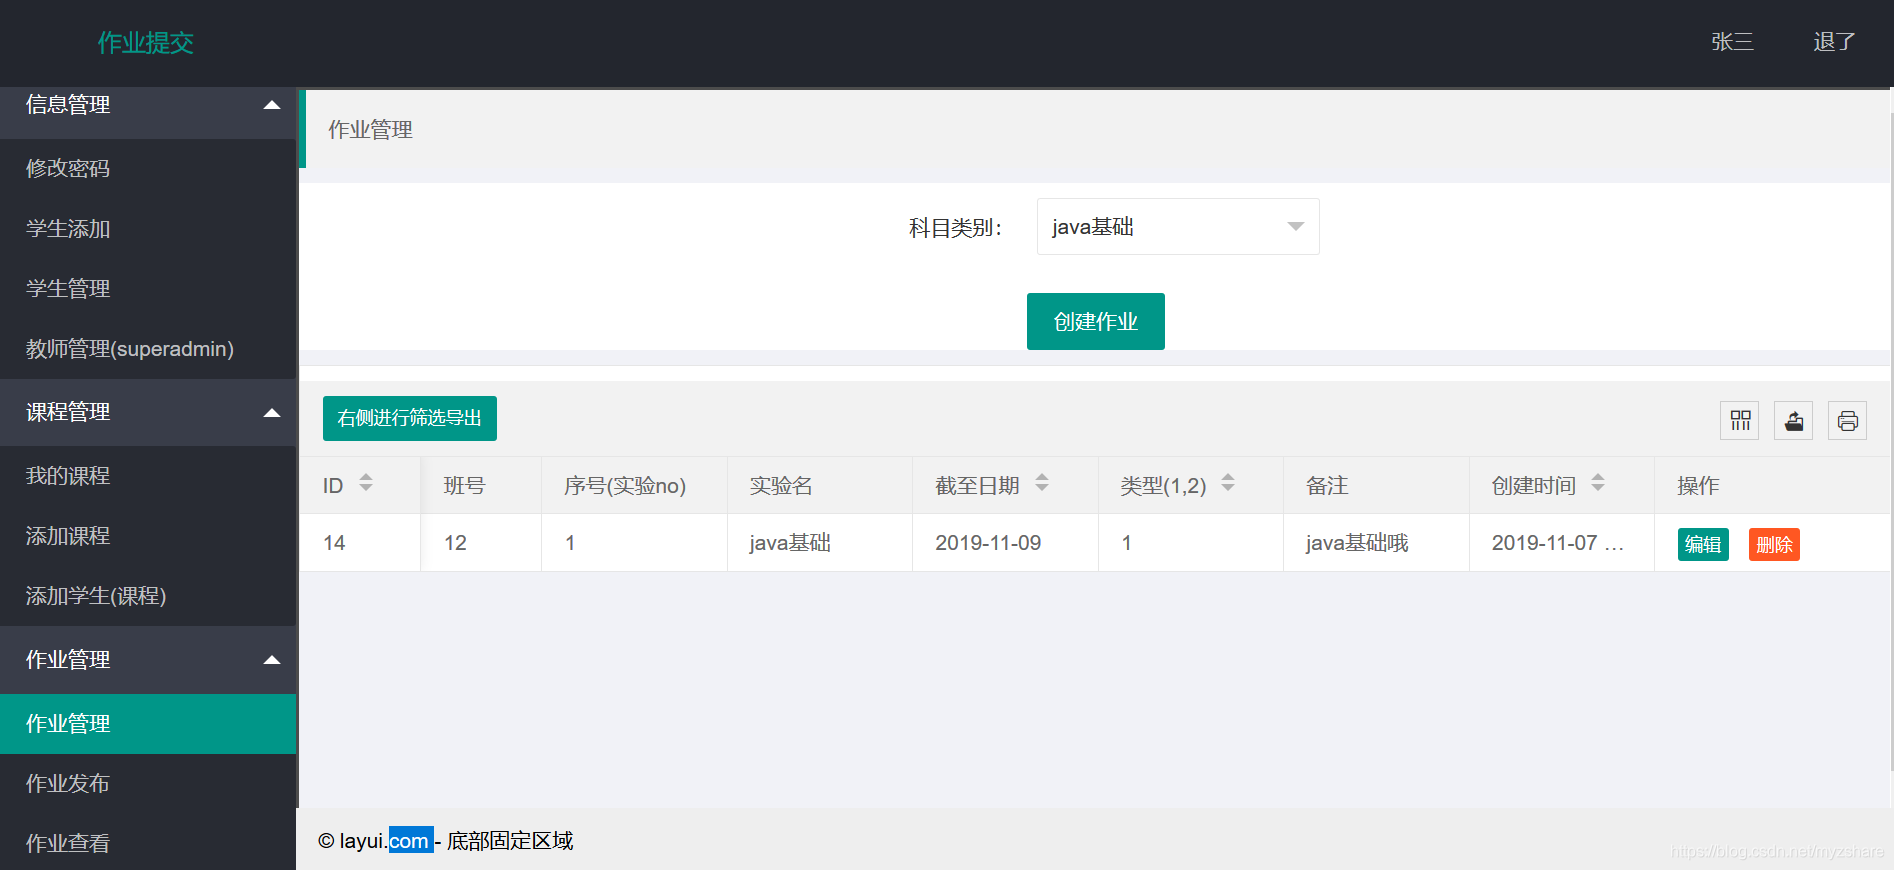This screenshot has height=870, width=1894.
Task: Click the 科目类别 label
Action: [955, 228]
